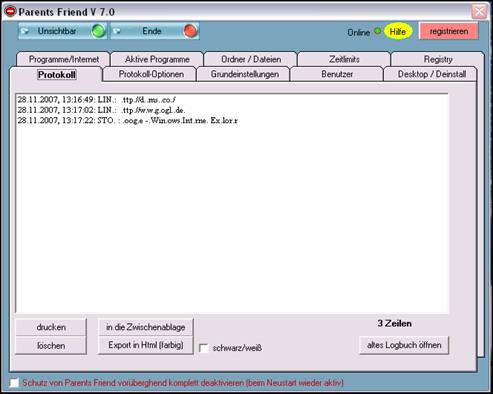Screen dimensions: 493x394
Task: Make the program invisible with Unsichtbar
Action: [x=63, y=31]
